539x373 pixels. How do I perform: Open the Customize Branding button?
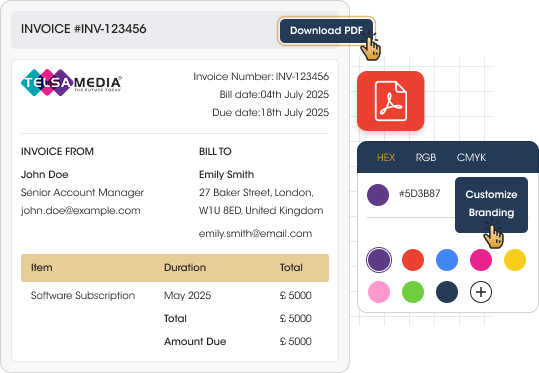tap(491, 204)
